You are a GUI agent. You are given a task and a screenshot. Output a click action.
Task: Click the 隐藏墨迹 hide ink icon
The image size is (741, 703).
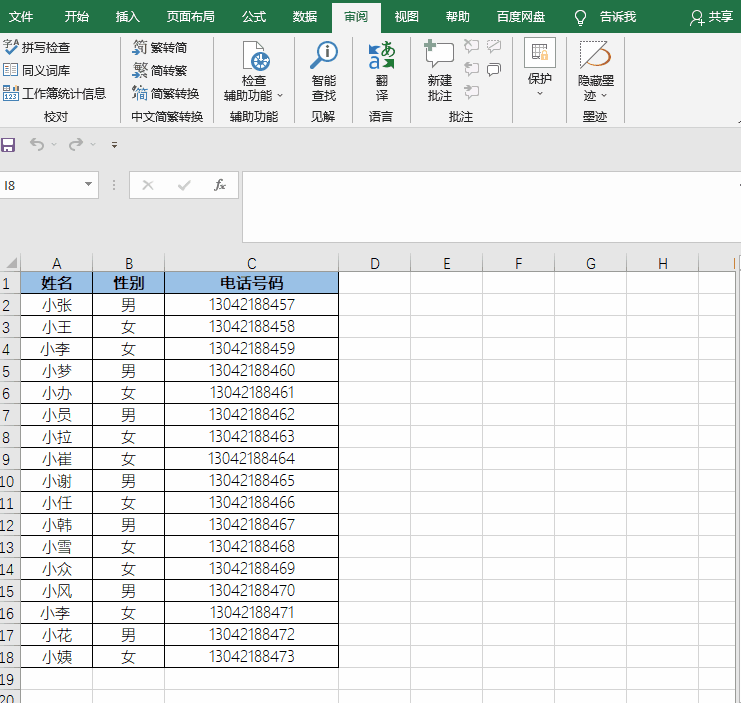(595, 54)
